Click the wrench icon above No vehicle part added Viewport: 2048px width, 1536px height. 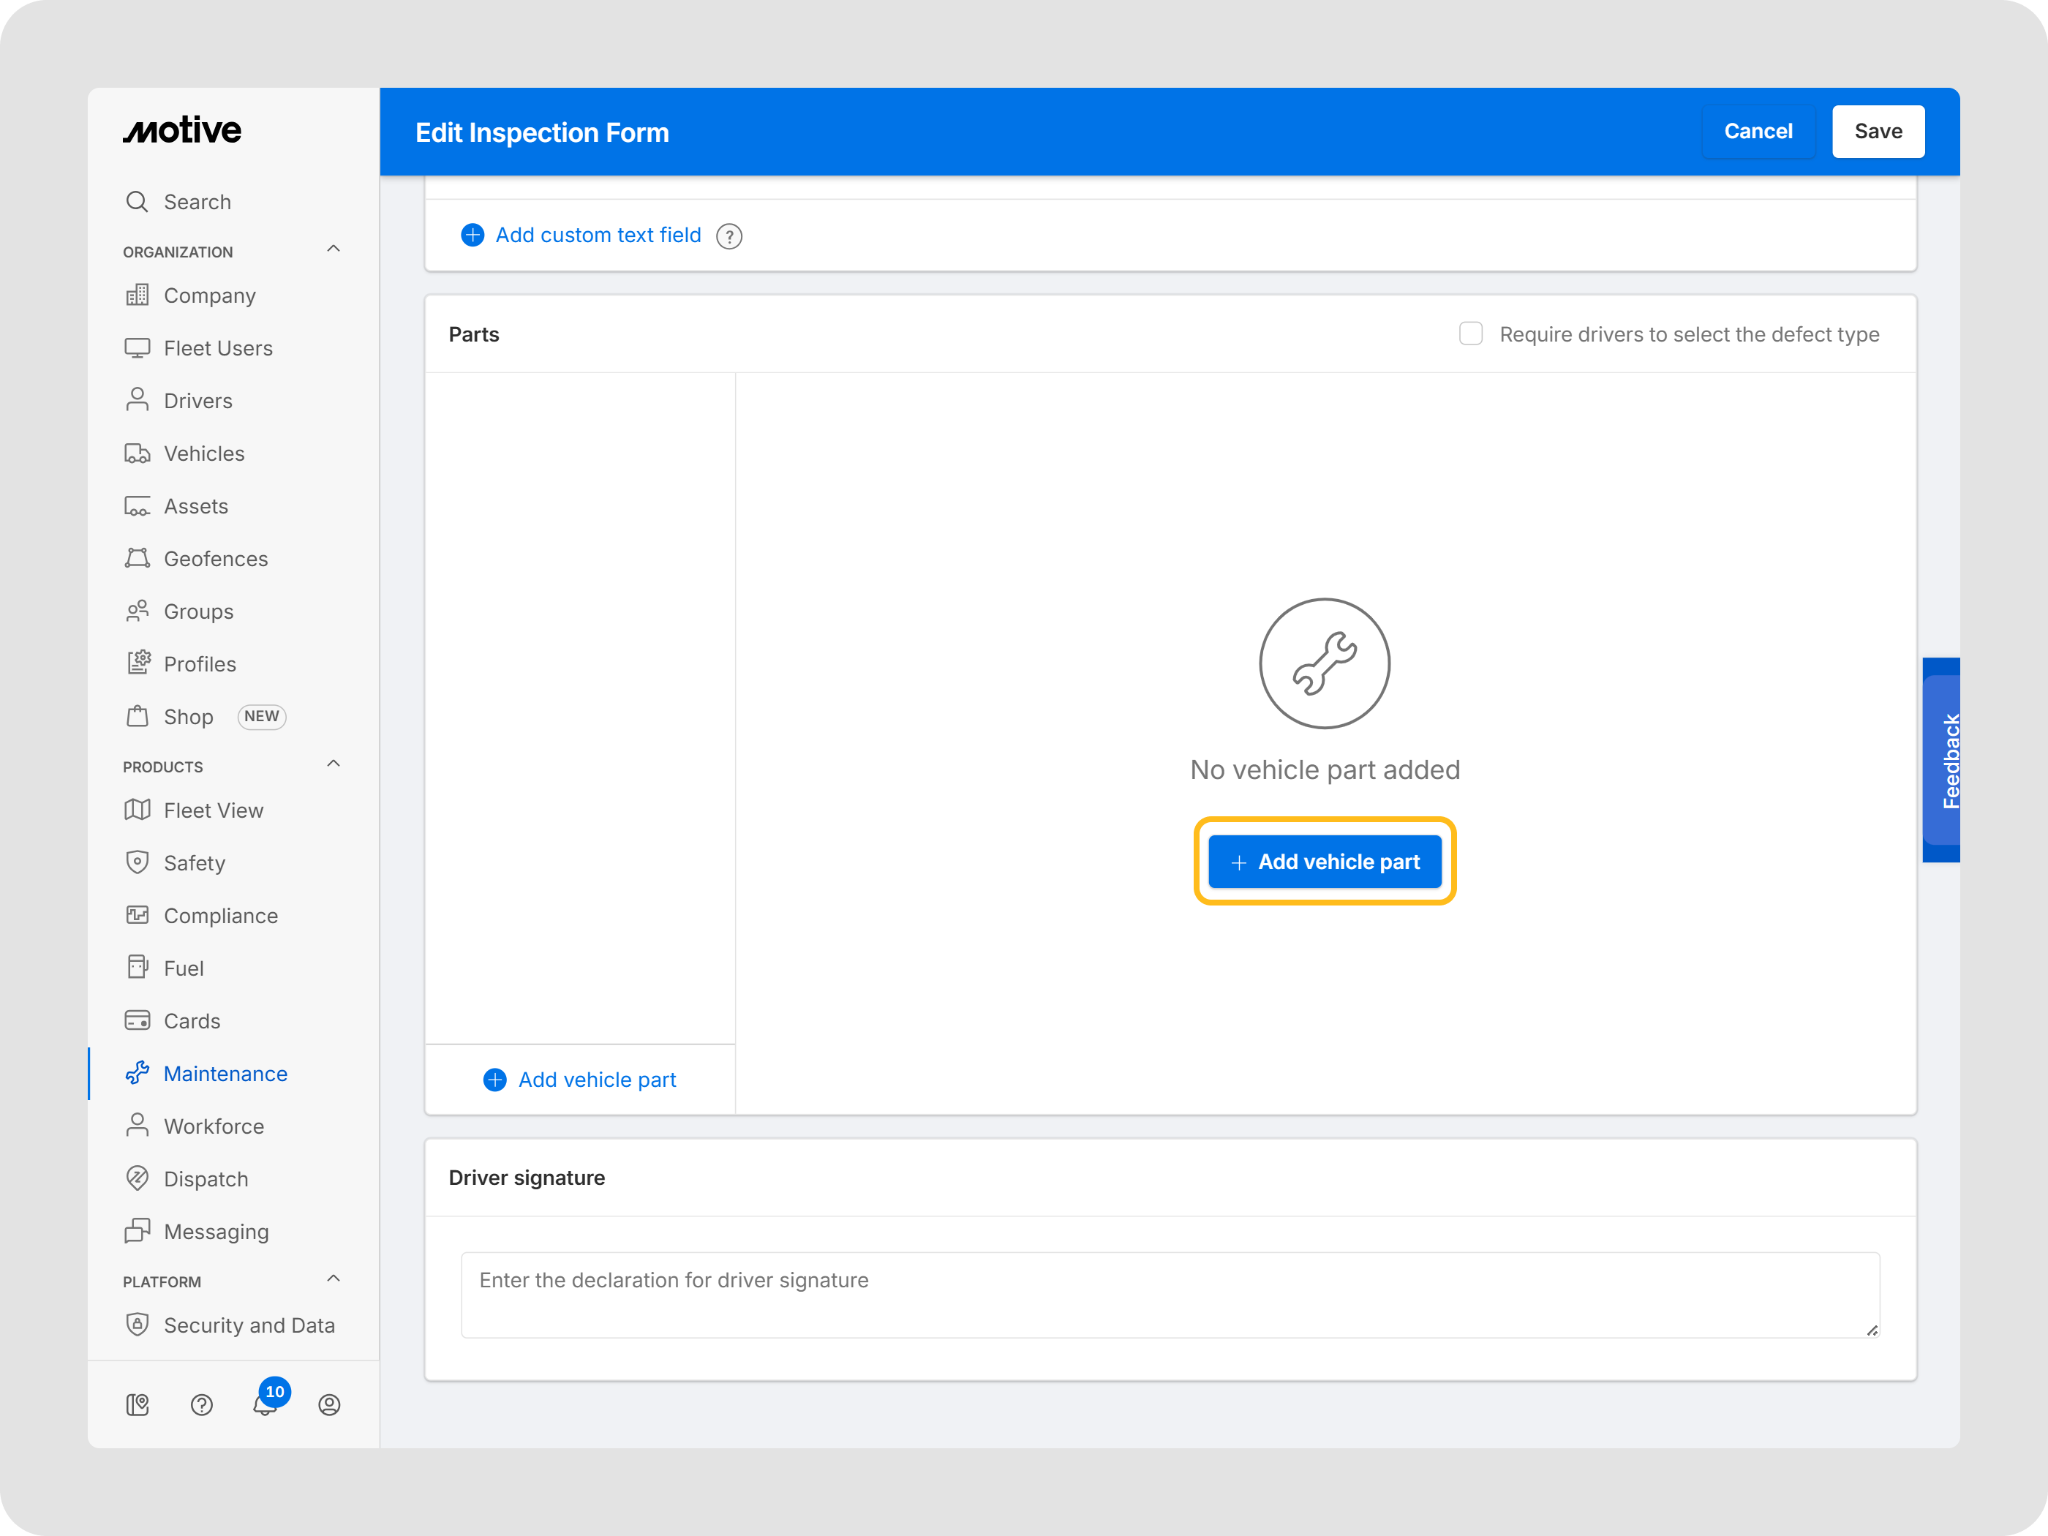(1324, 663)
